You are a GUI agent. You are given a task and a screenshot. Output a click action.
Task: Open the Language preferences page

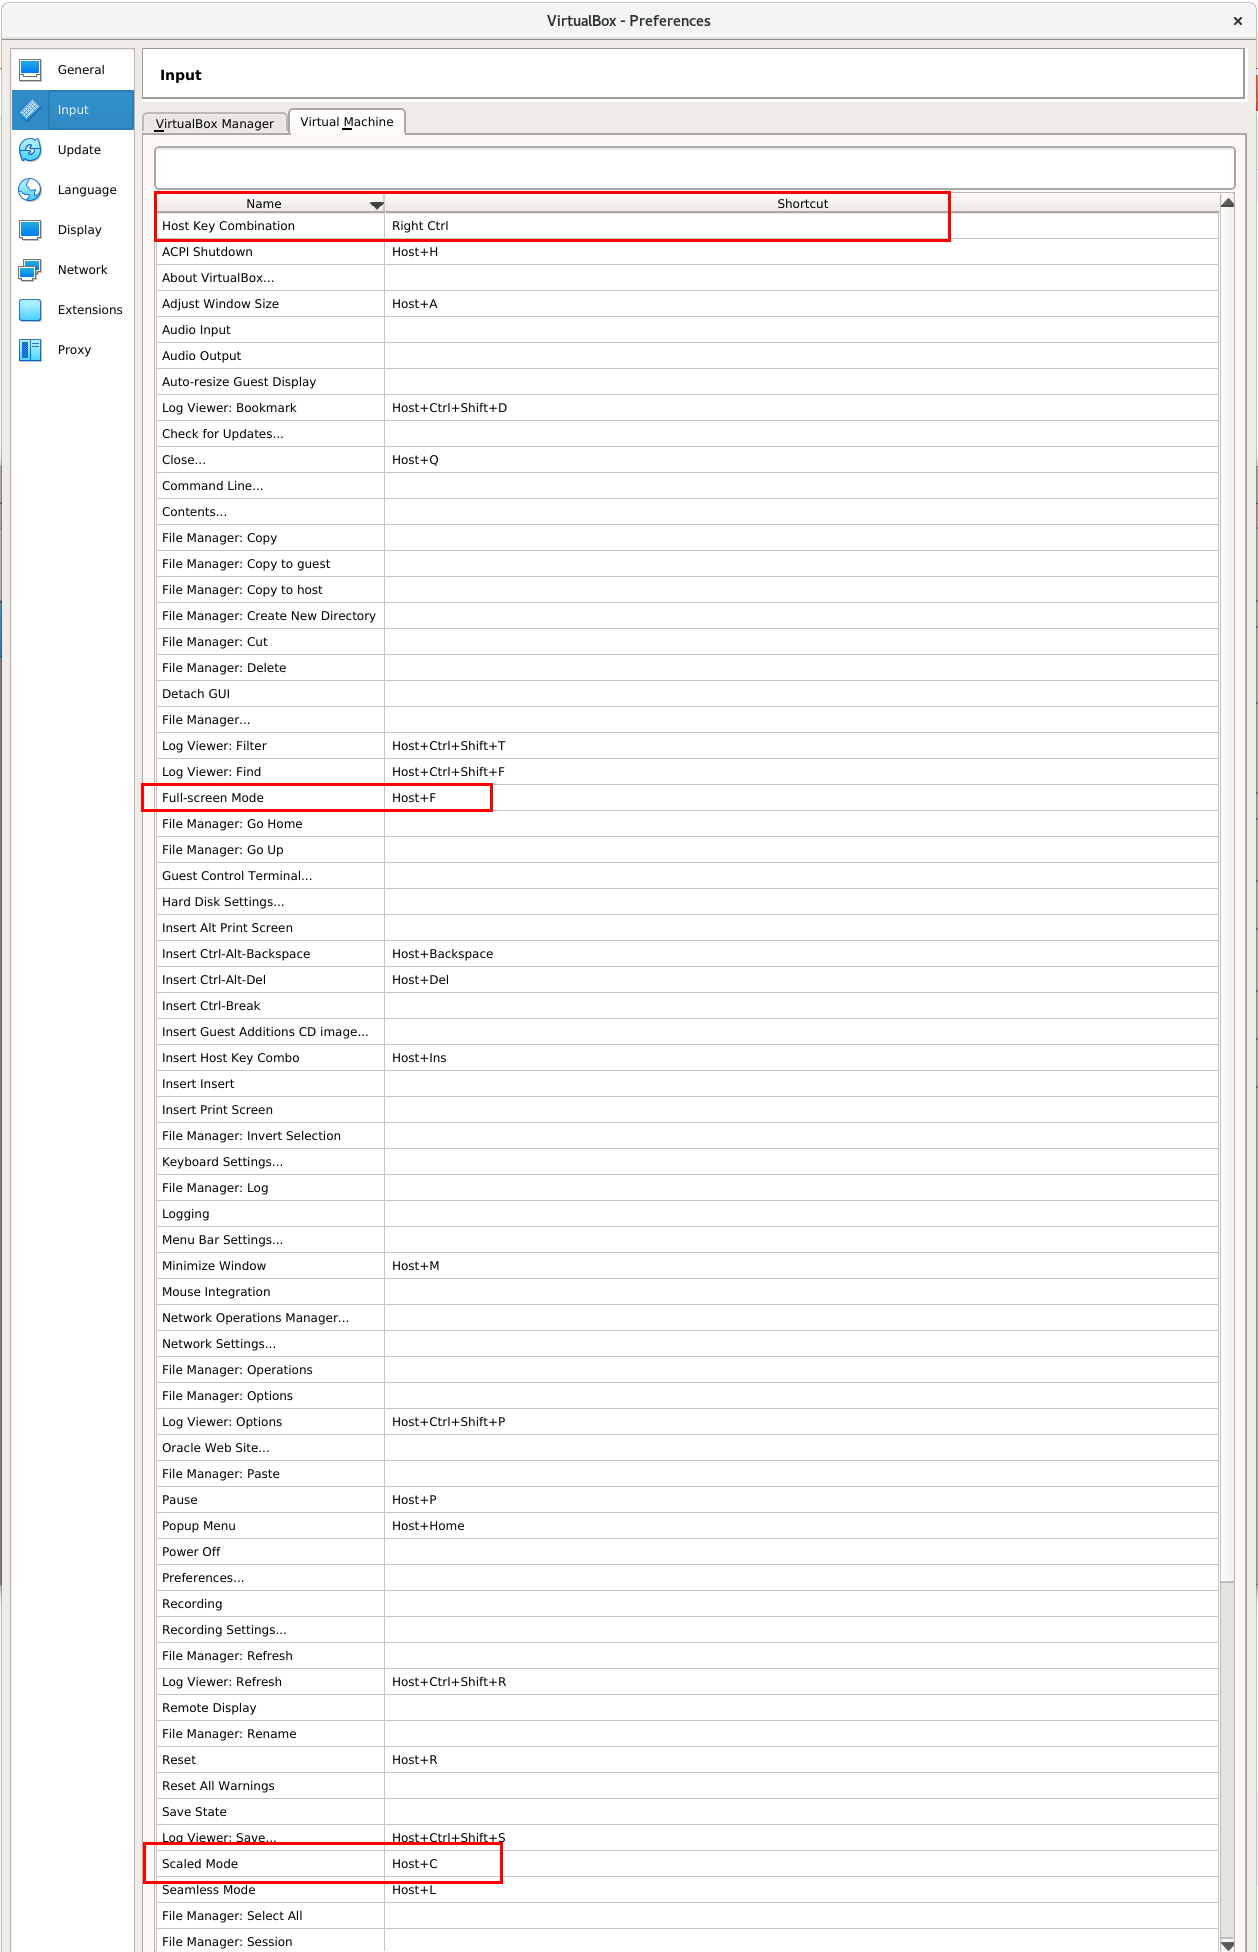73,190
